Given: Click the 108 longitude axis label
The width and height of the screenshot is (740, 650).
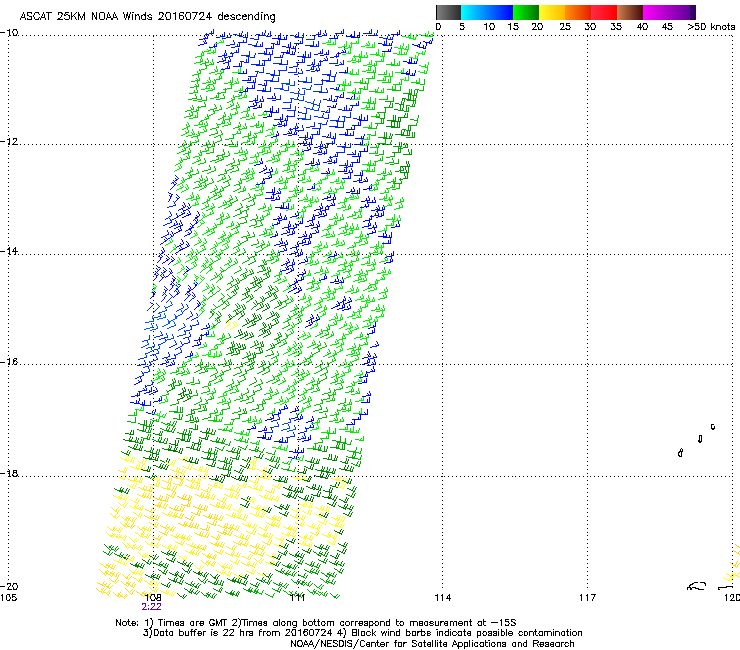Looking at the screenshot, I should 152,598.
